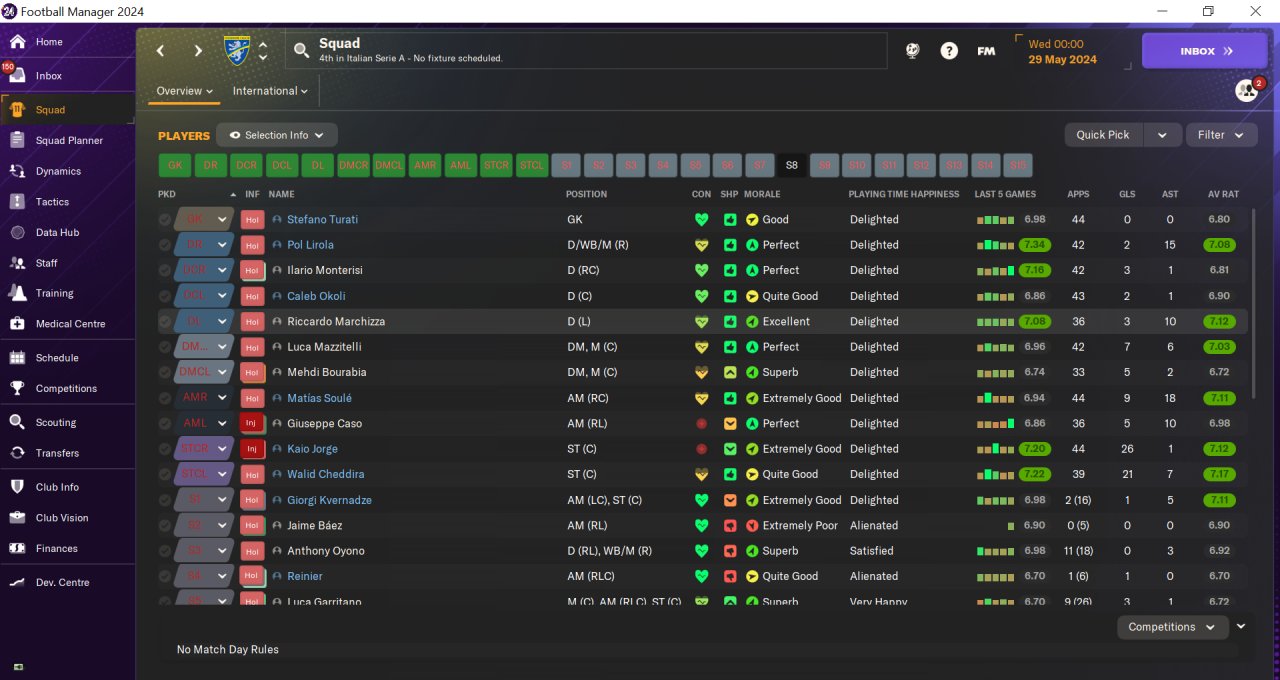Open the Finances sidebar icon

coord(17,548)
